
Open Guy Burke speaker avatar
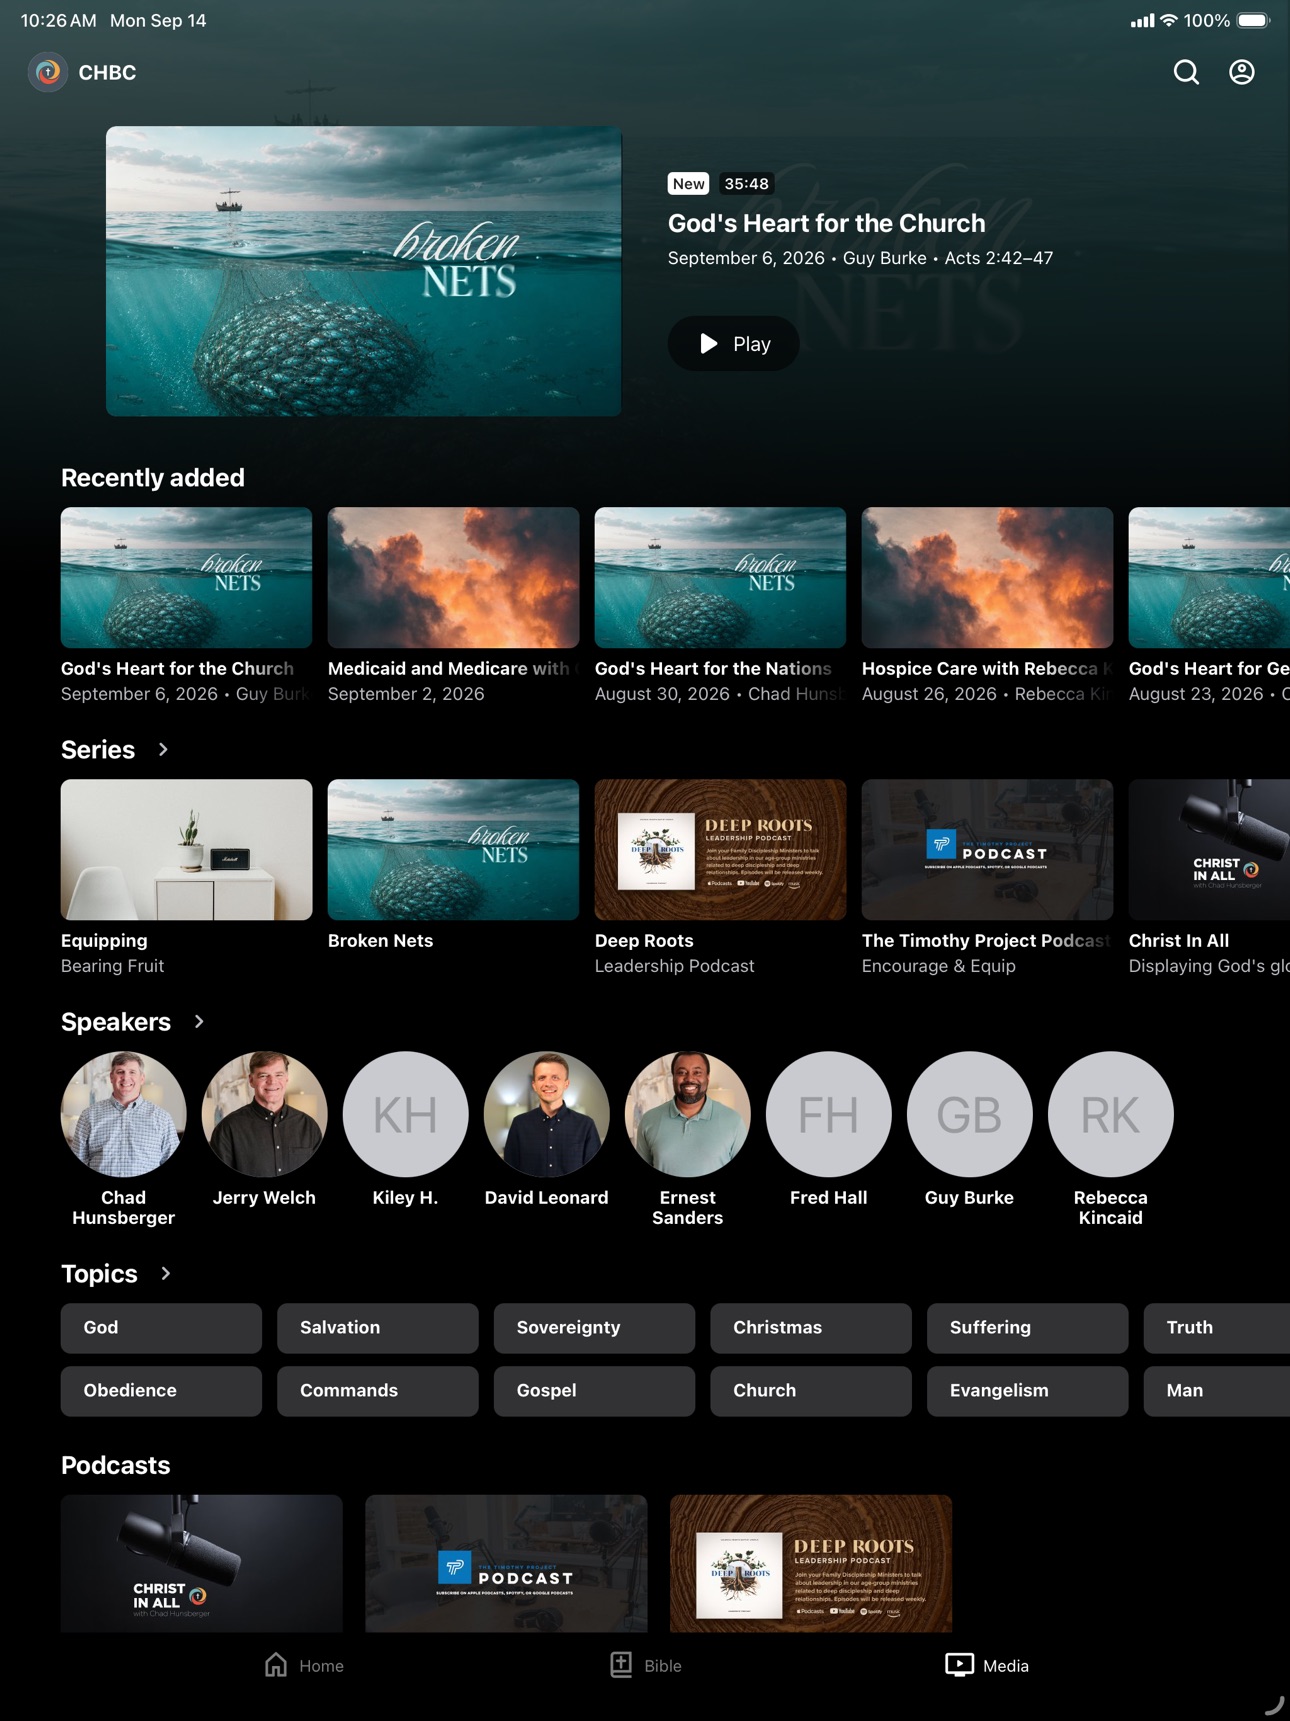[x=969, y=1114]
